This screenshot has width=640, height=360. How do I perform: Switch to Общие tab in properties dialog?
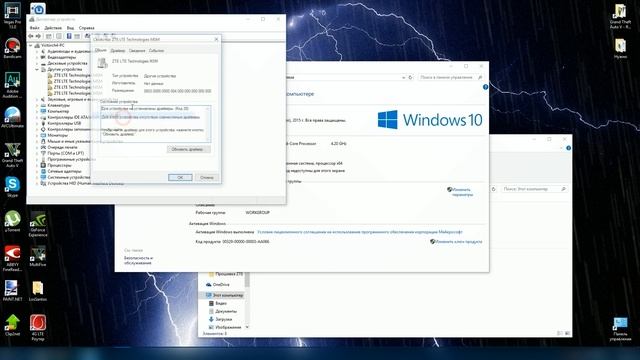100,50
